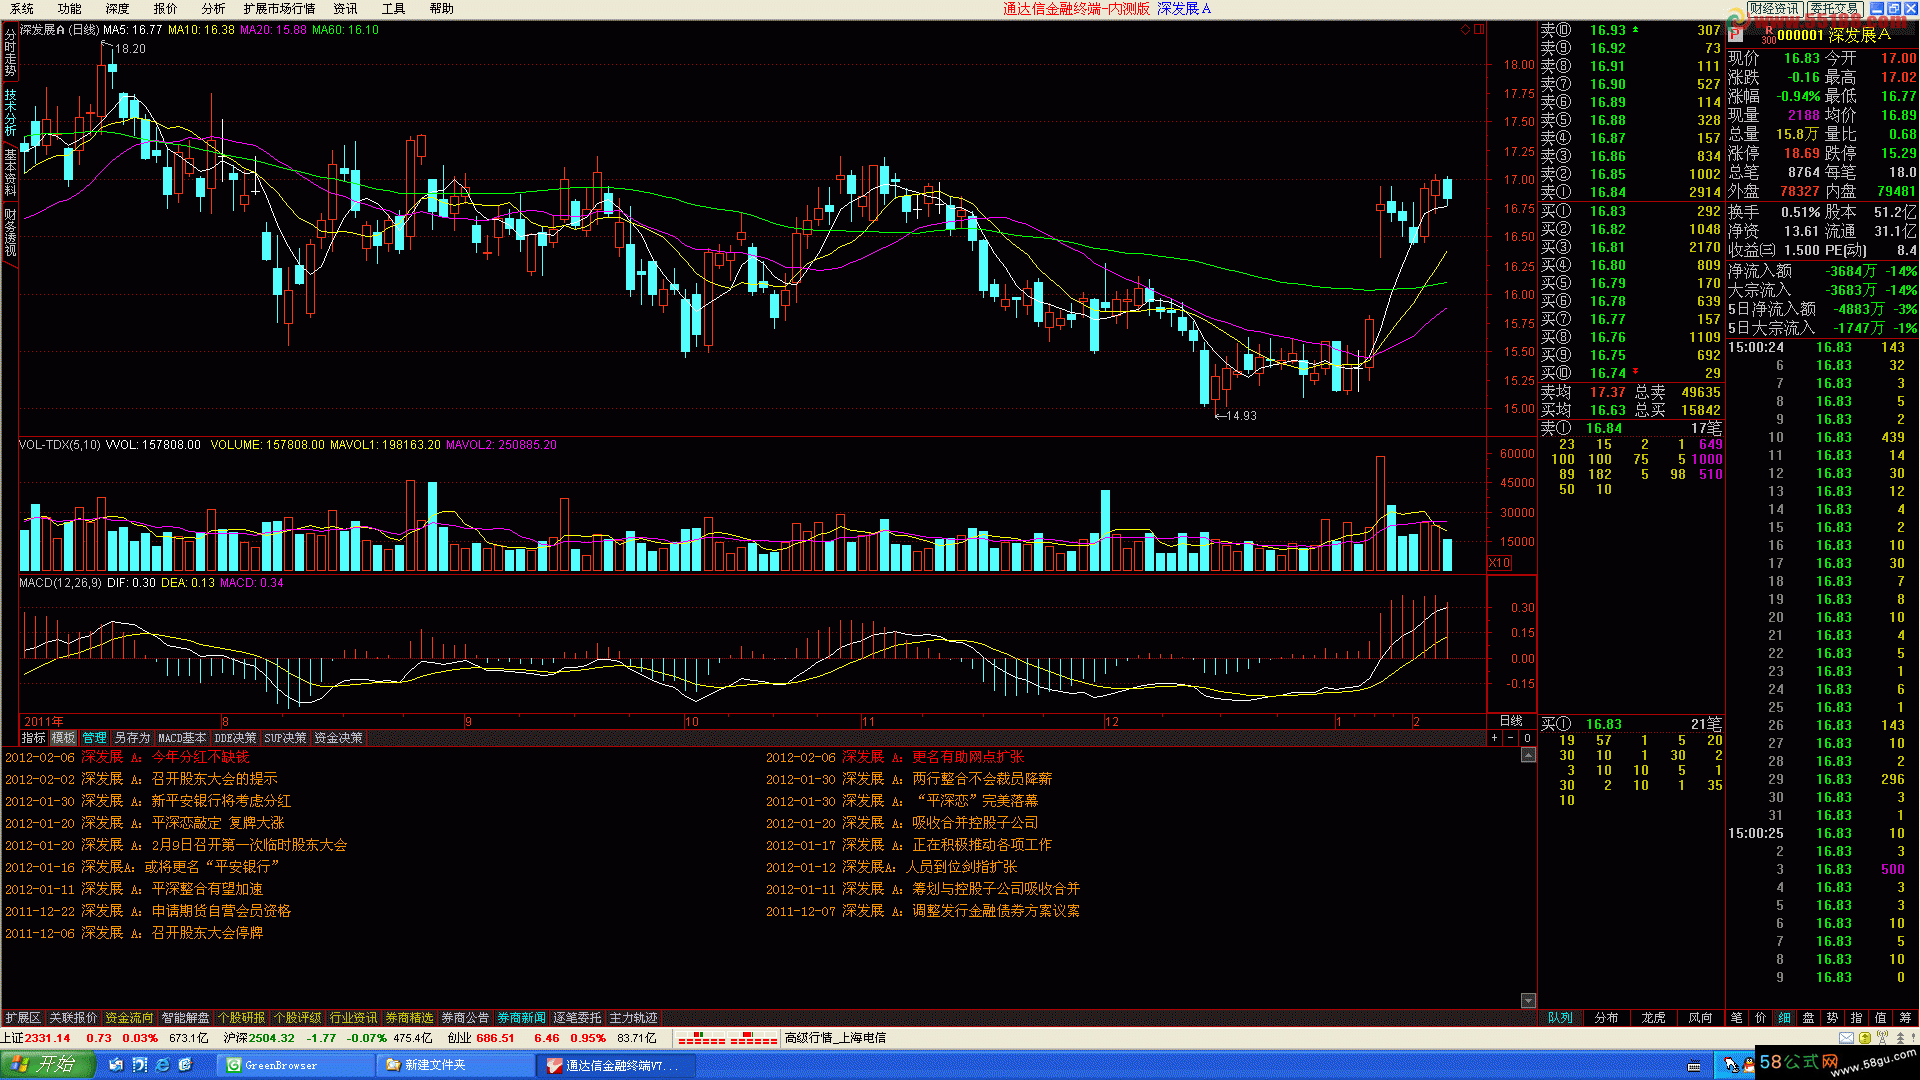Click the 管理 tab
Image resolution: width=1920 pixels, height=1080 pixels.
pyautogui.click(x=94, y=738)
